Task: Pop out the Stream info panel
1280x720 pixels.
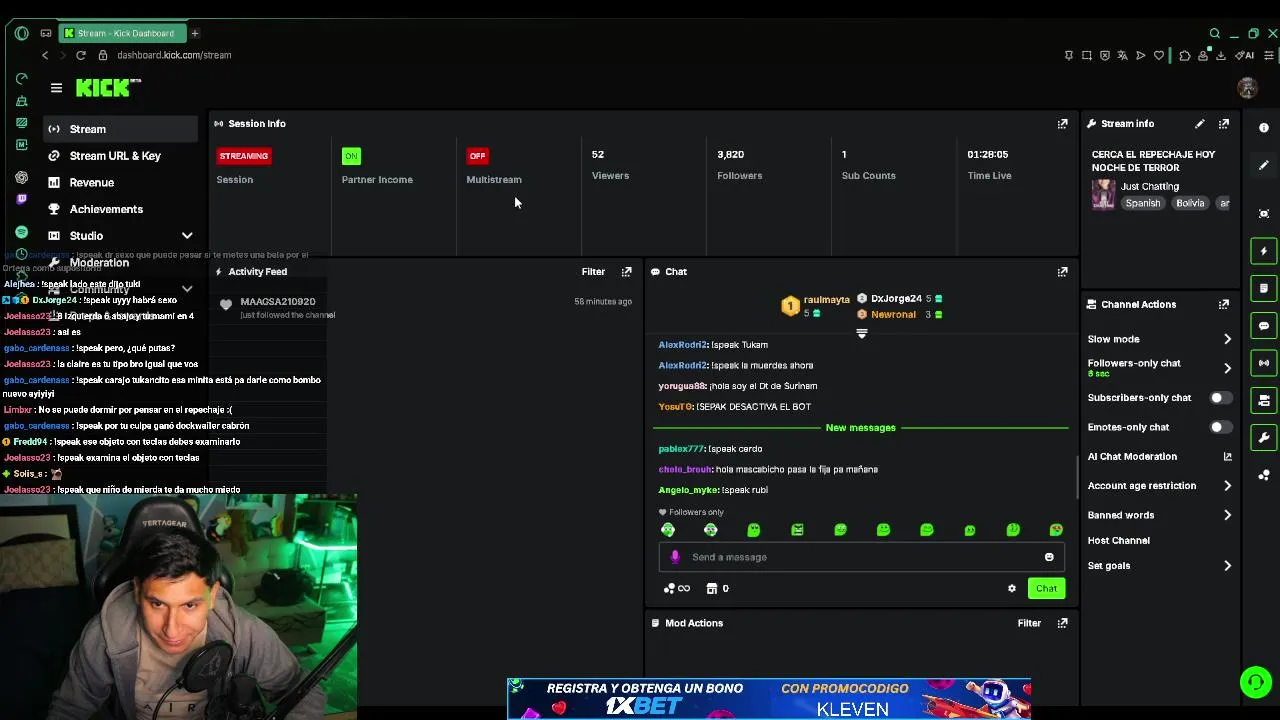Action: pyautogui.click(x=1223, y=124)
